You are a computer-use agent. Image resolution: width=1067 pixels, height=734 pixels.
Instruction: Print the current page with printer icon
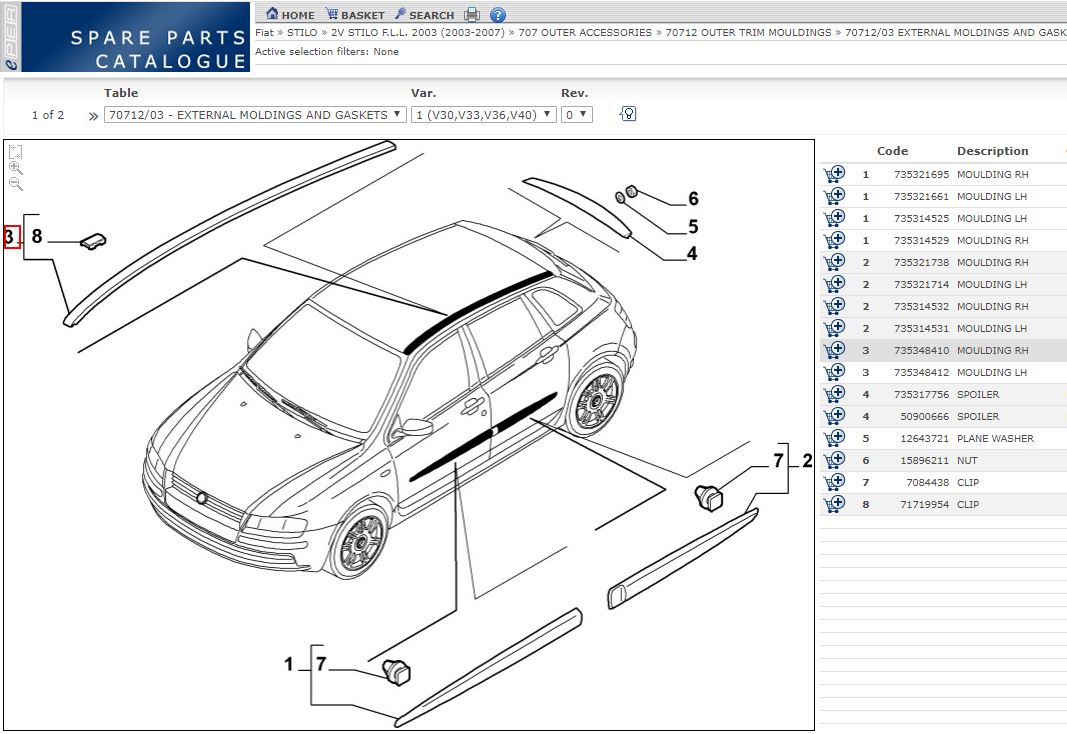tap(472, 14)
